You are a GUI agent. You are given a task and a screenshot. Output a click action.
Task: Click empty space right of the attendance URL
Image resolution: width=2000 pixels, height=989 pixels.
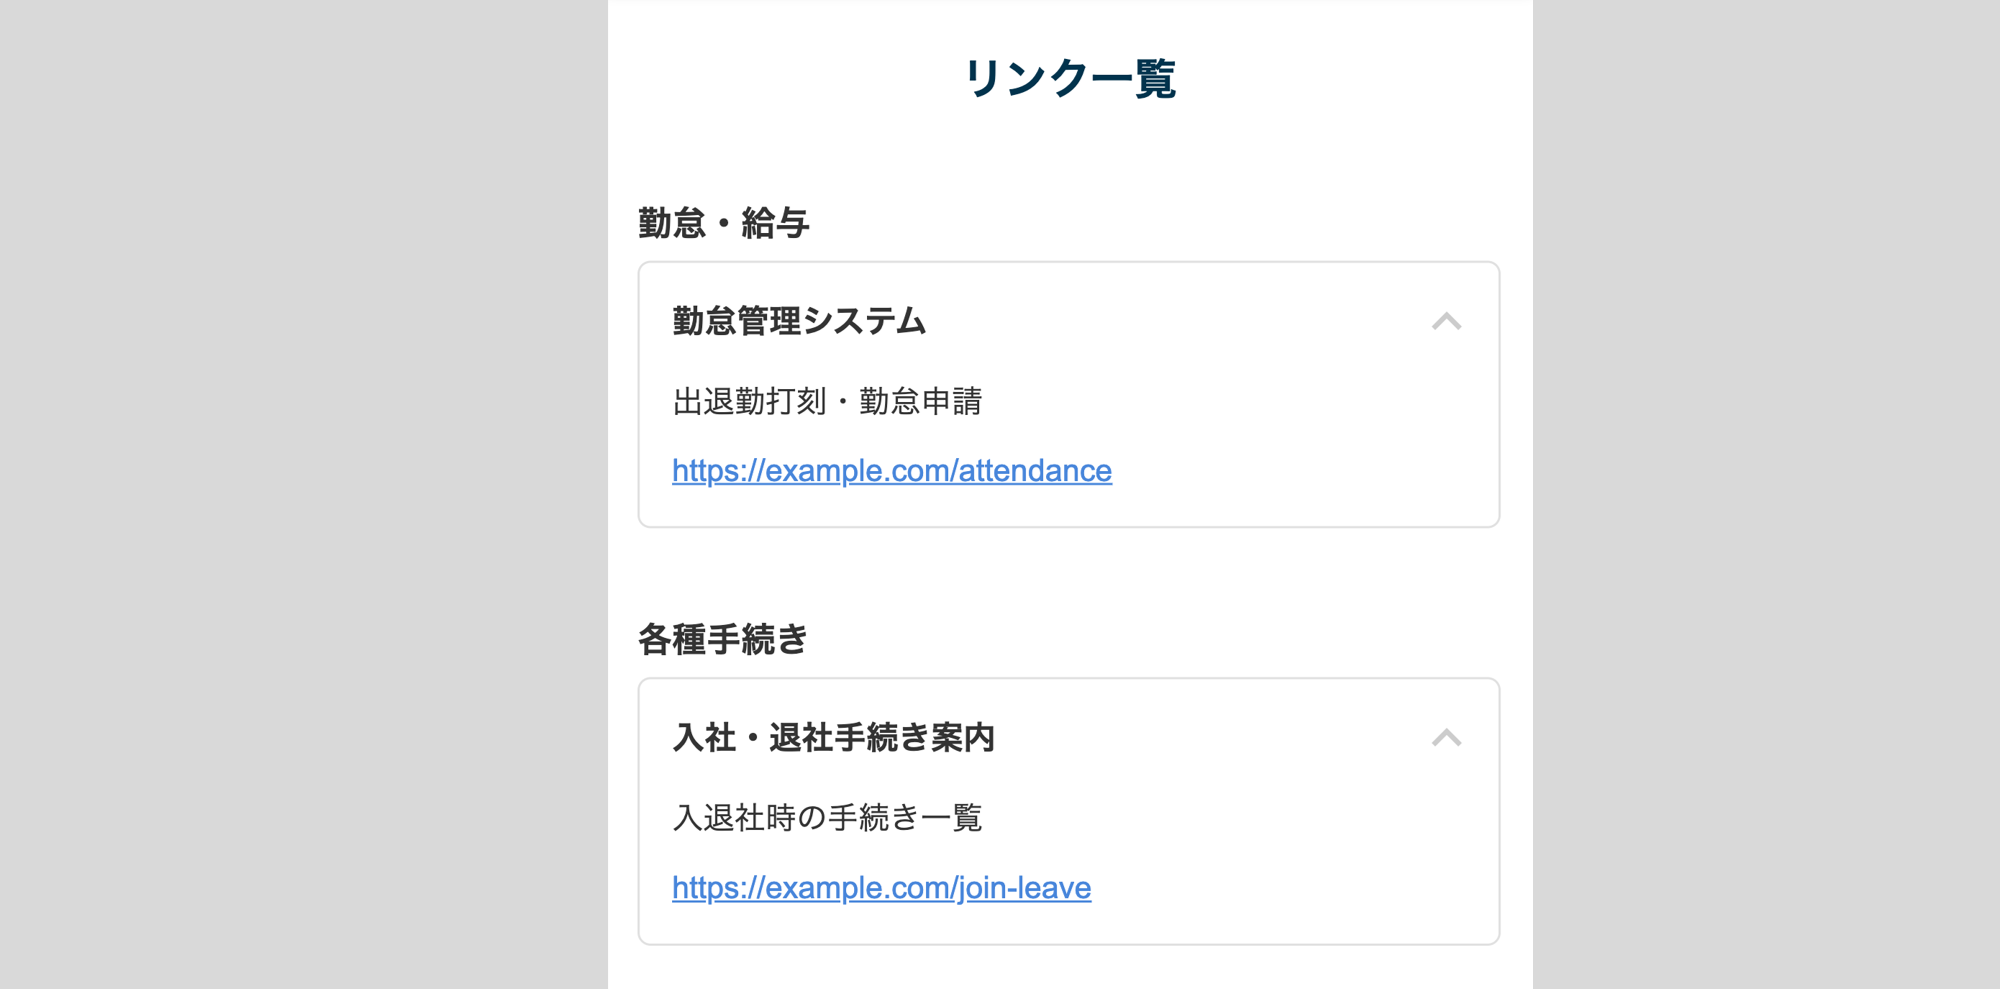[1300, 471]
